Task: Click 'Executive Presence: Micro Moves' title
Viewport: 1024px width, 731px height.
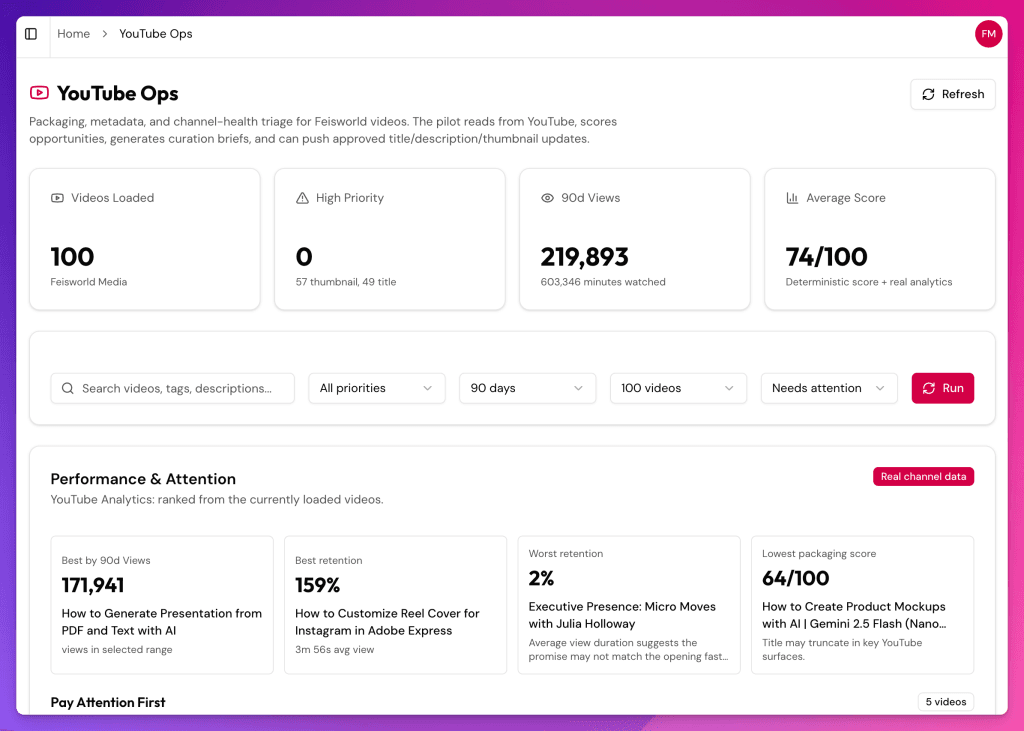Action: (x=622, y=615)
